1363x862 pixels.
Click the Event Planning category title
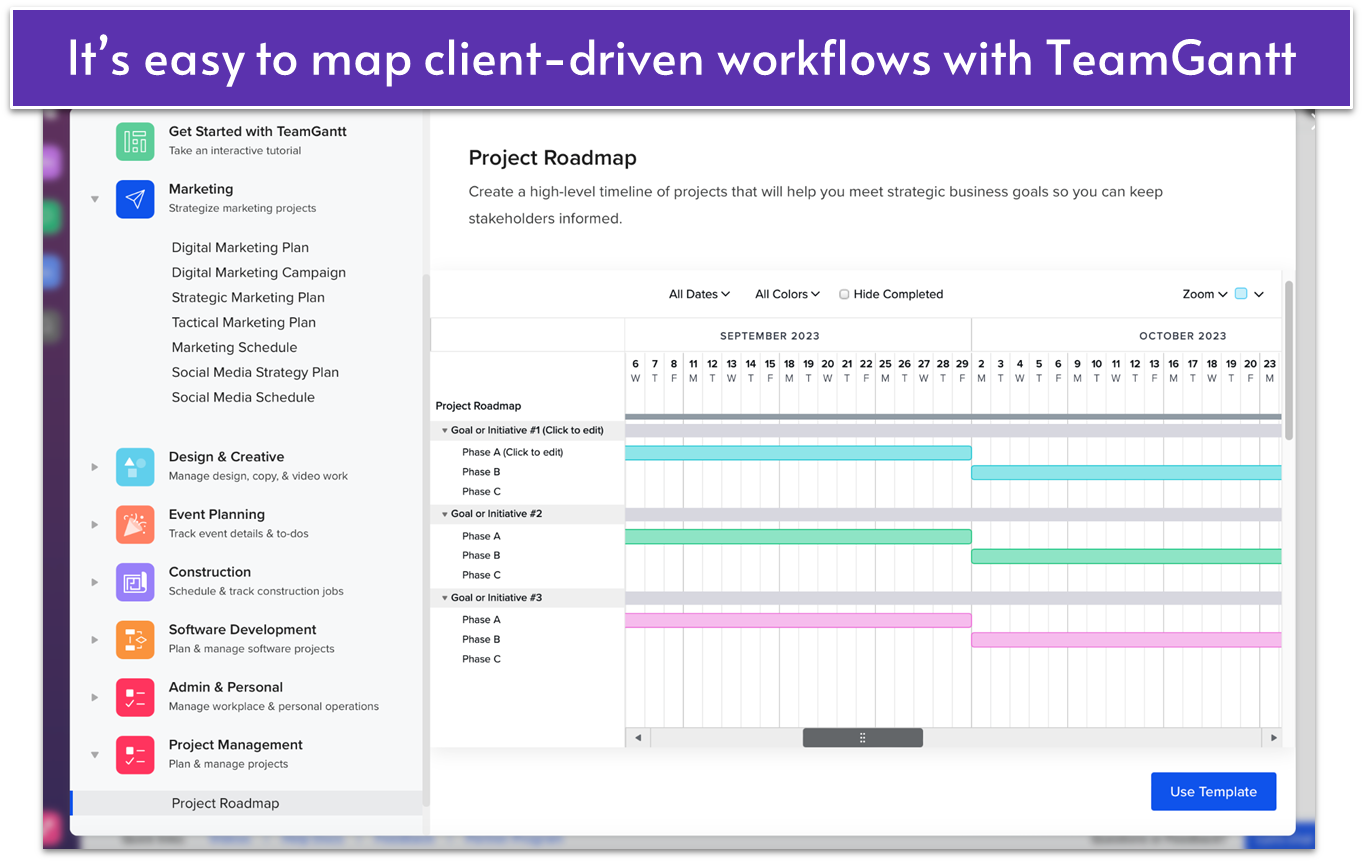[217, 515]
